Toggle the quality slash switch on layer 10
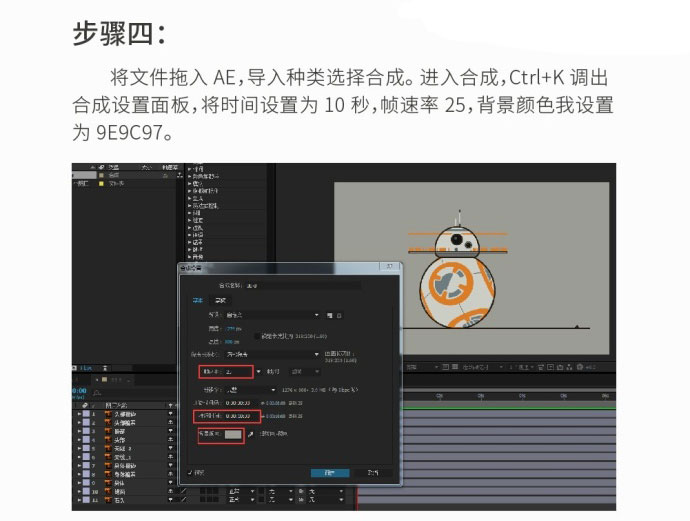 point(183,491)
